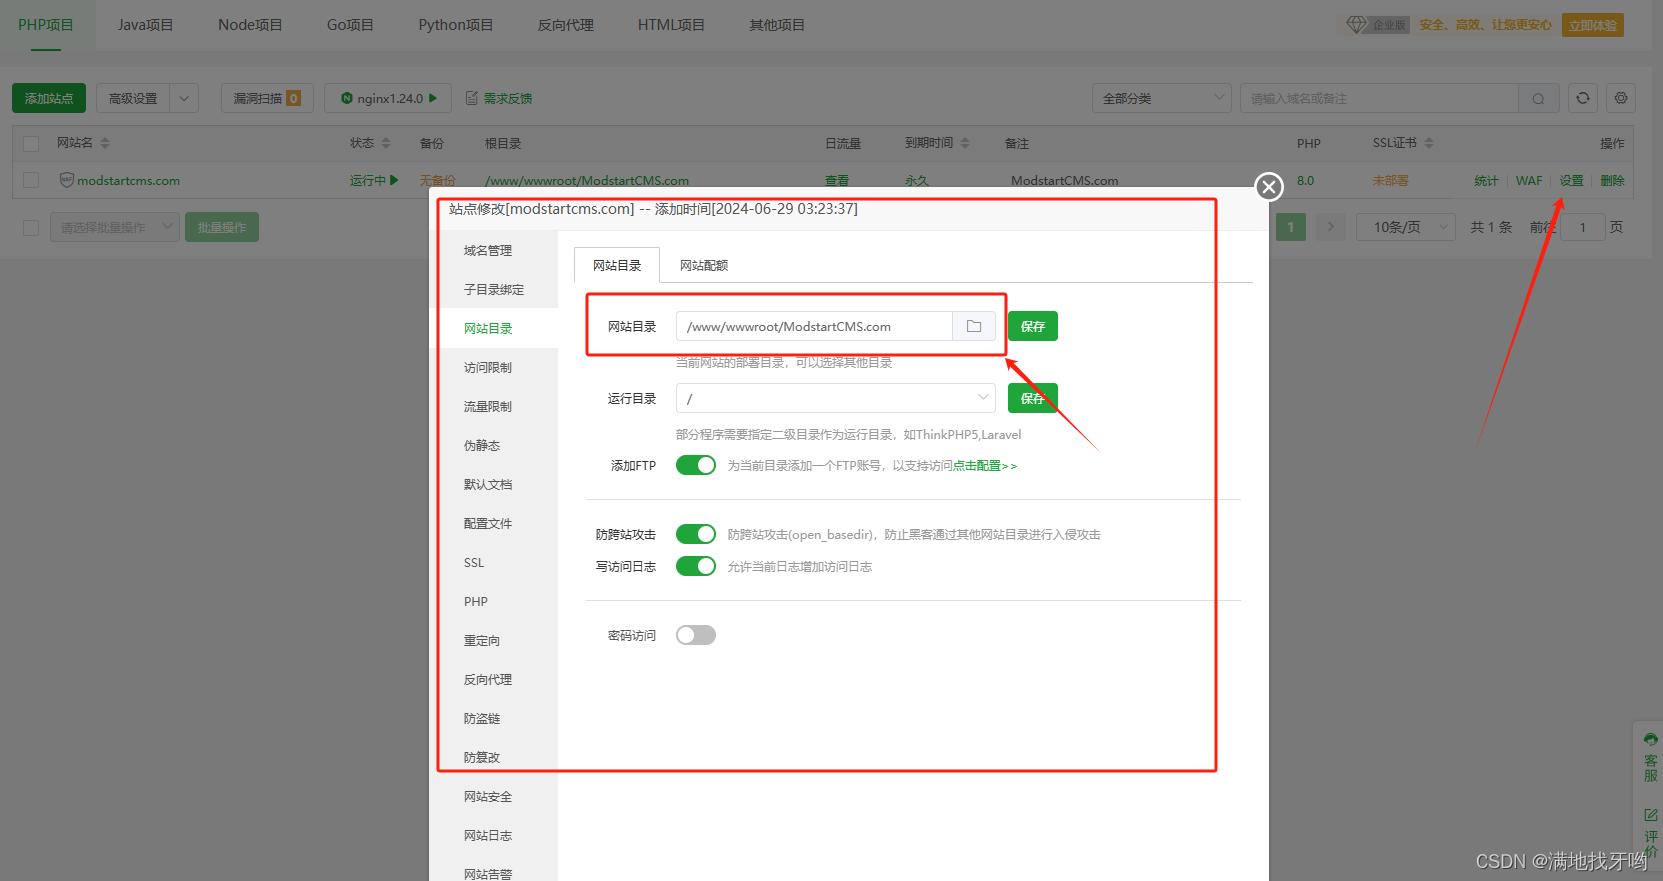Close the site modification dialog
Image resolution: width=1663 pixels, height=881 pixels.
click(1269, 187)
